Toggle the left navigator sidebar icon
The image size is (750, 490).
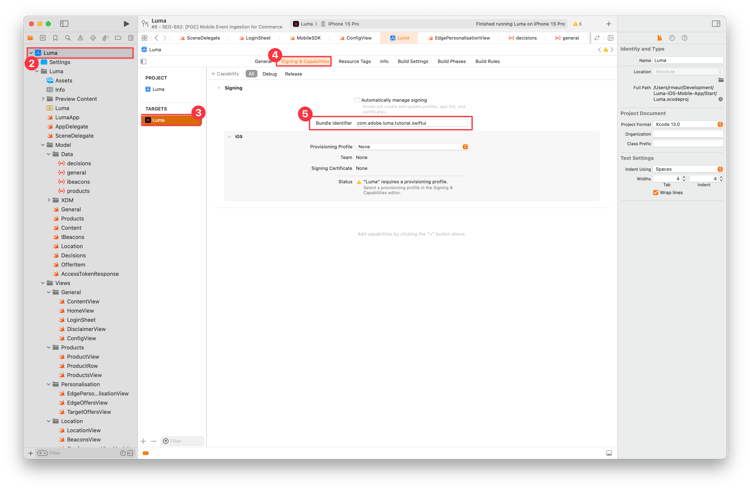(64, 23)
